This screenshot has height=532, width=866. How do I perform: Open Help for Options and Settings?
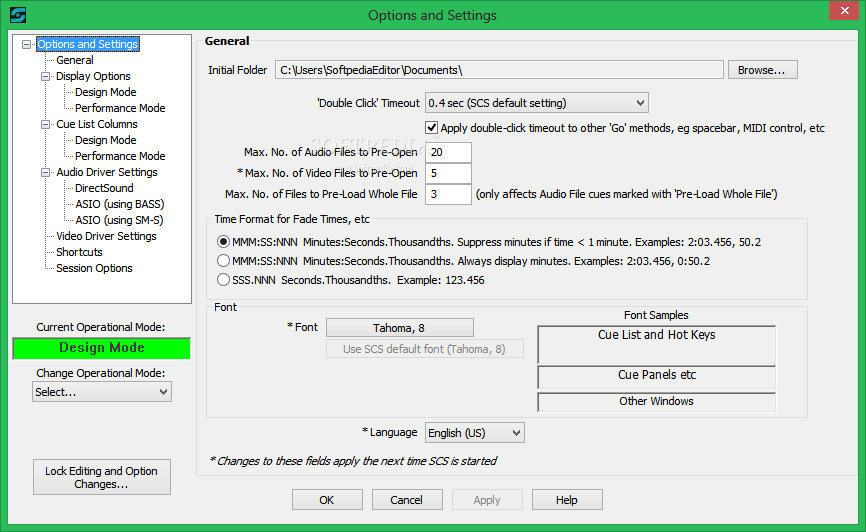click(x=567, y=500)
